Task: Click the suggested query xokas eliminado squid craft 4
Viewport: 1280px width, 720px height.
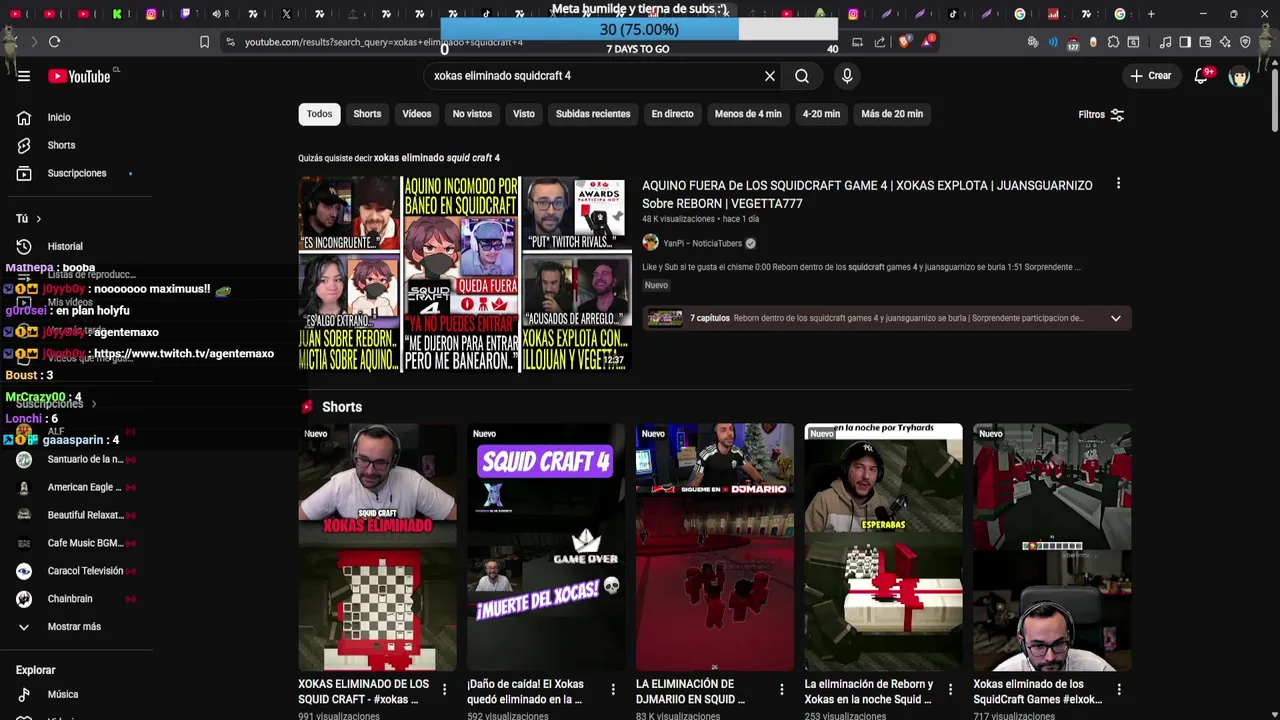Action: pyautogui.click(x=437, y=158)
